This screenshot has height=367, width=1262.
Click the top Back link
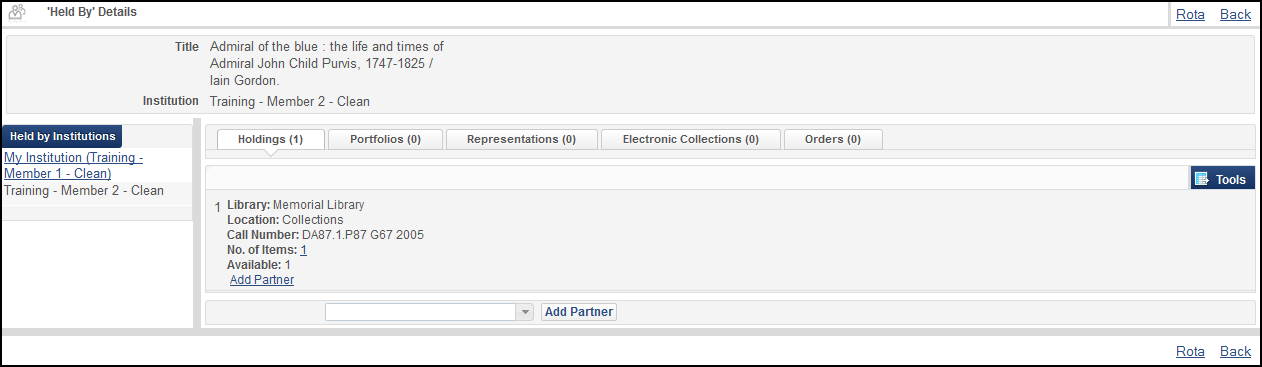point(1235,14)
